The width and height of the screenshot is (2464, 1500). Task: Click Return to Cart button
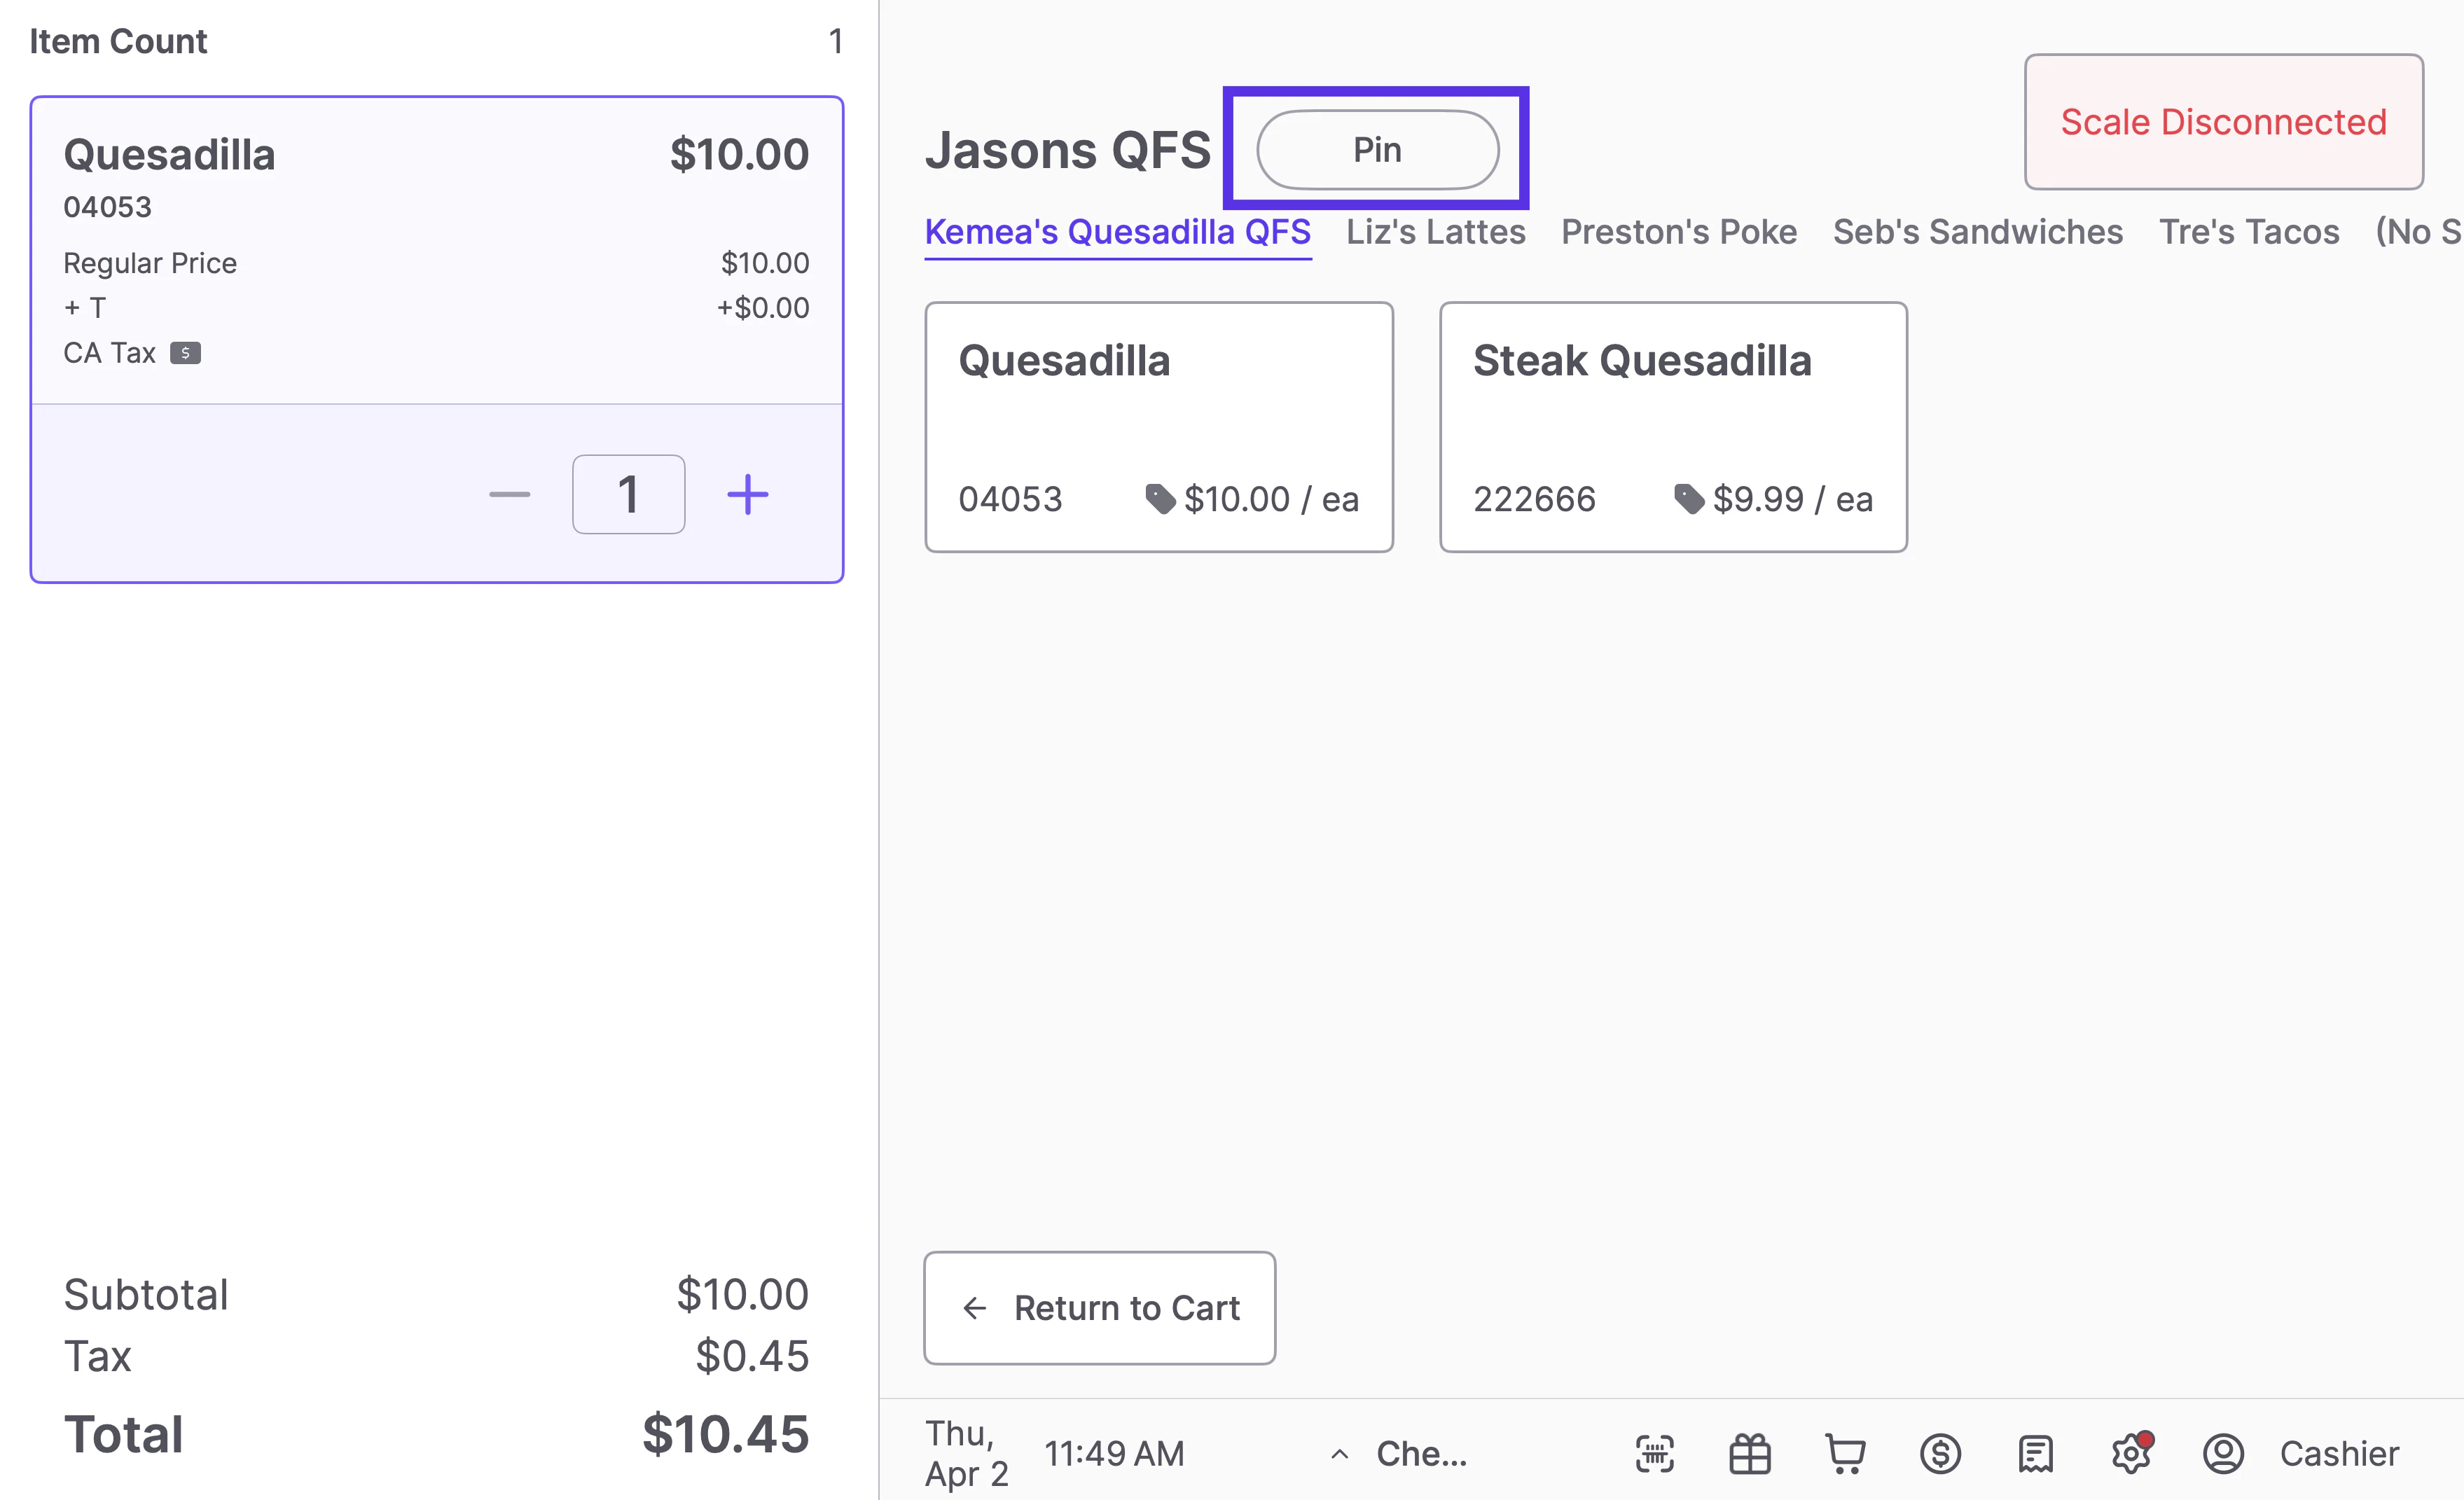[1099, 1308]
